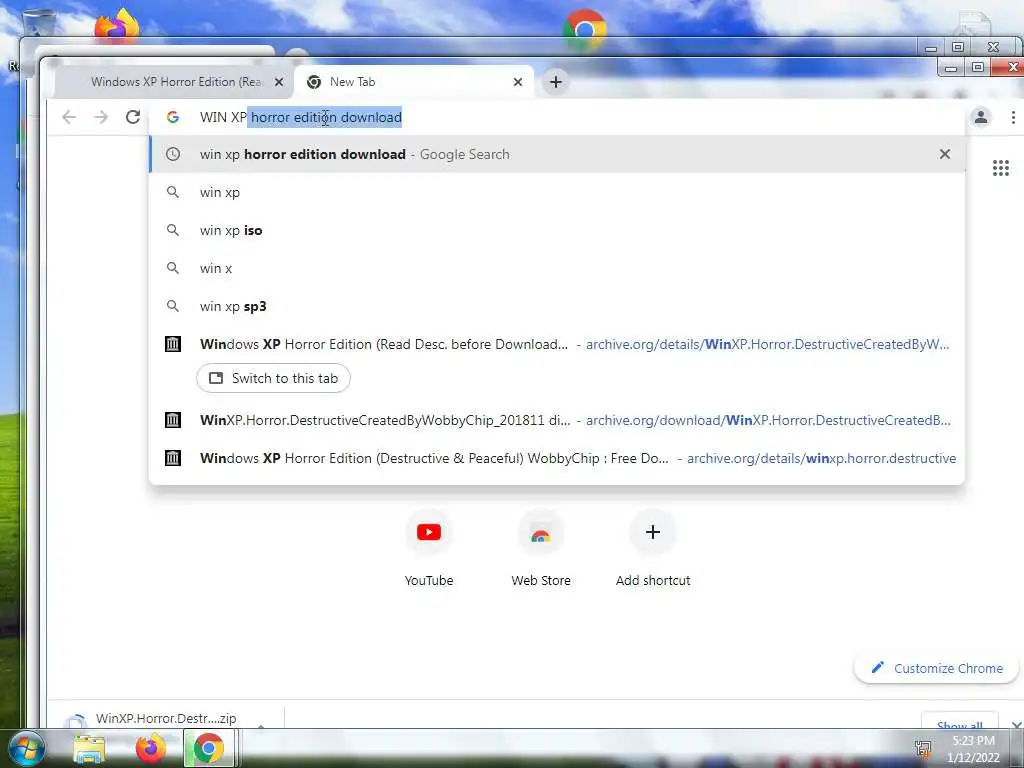Viewport: 1024px width, 768px height.
Task: Select the 'win xp sp3' suggestion
Action: click(x=557, y=306)
